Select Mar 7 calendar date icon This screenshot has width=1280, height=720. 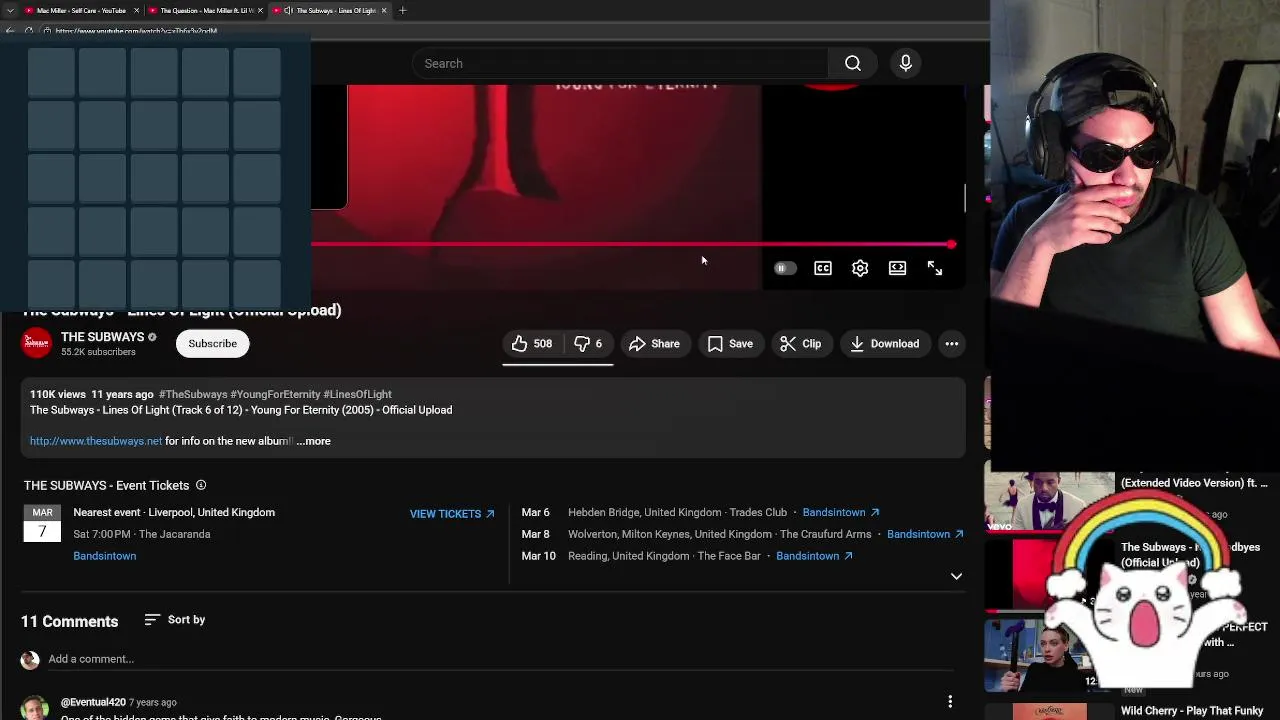click(42, 524)
